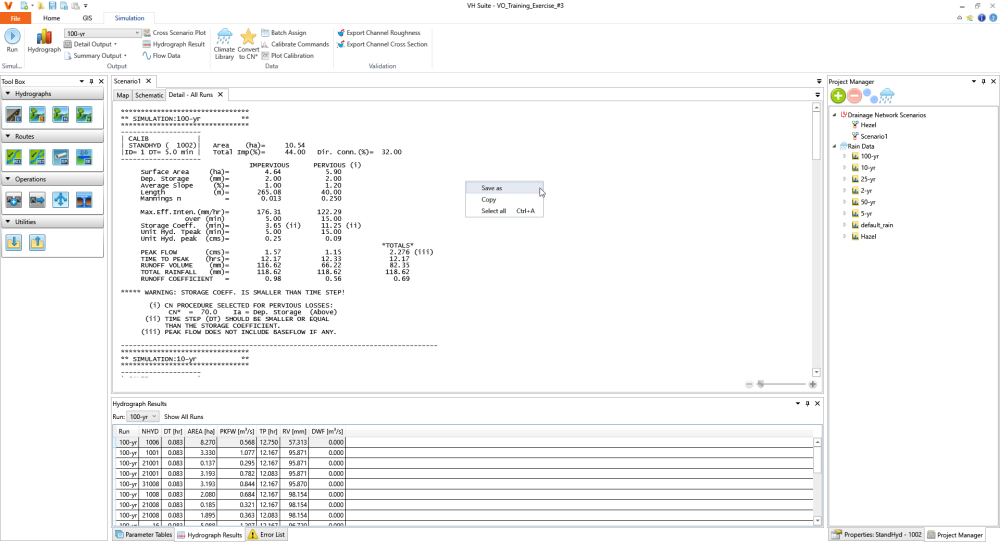Click green add button in Project Manager
This screenshot has height=542, width=1000.
838,96
